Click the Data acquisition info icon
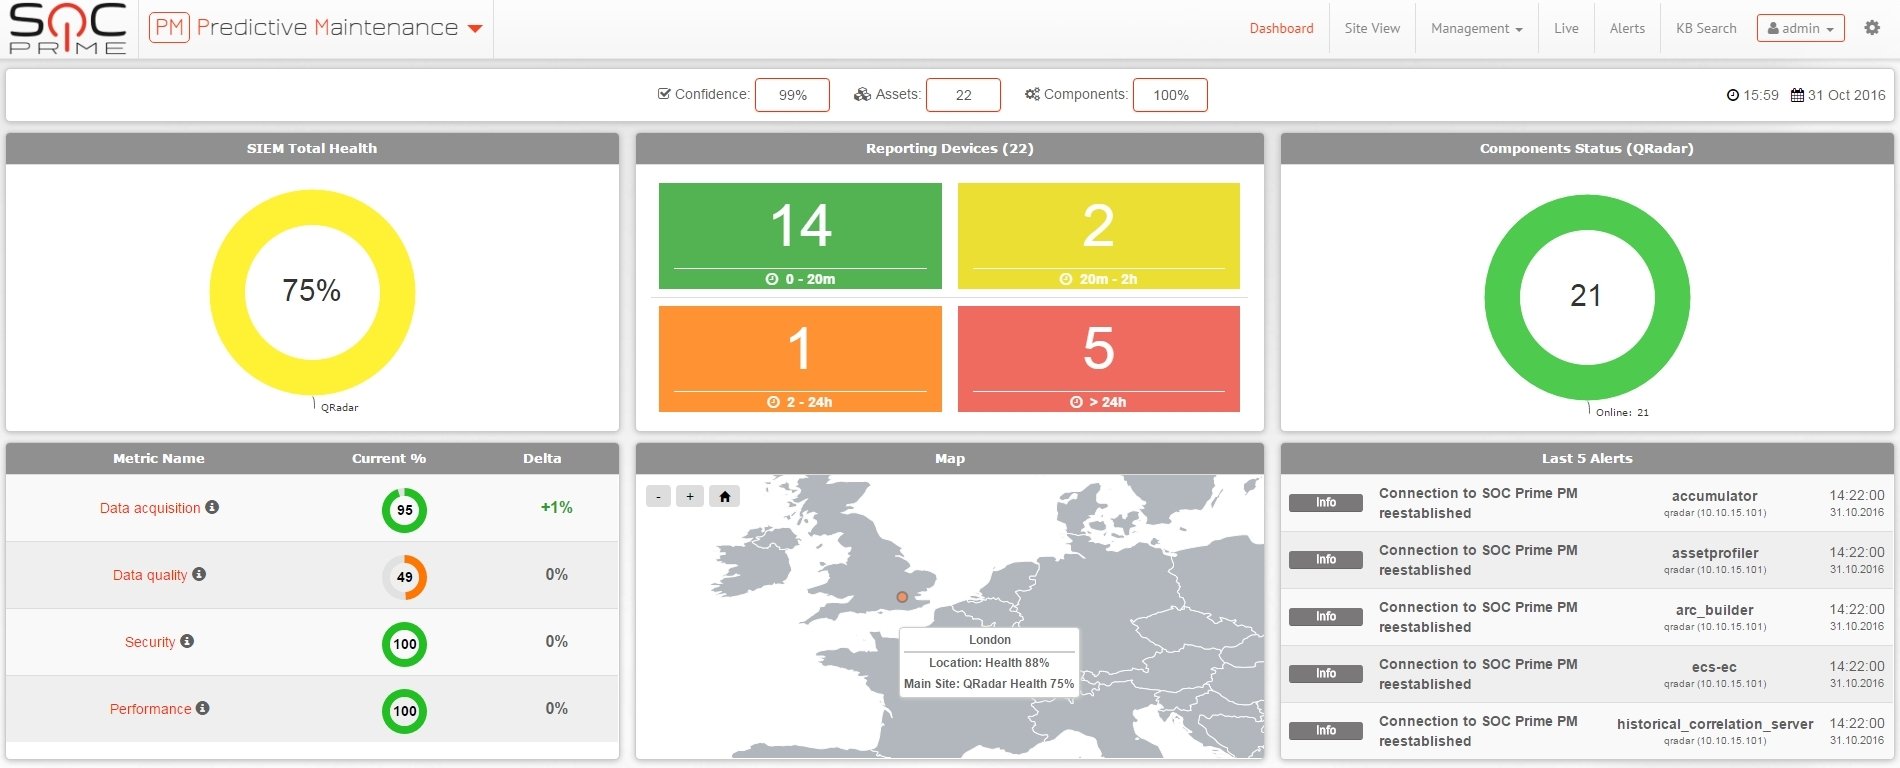The height and width of the screenshot is (768, 1900). pos(212,507)
